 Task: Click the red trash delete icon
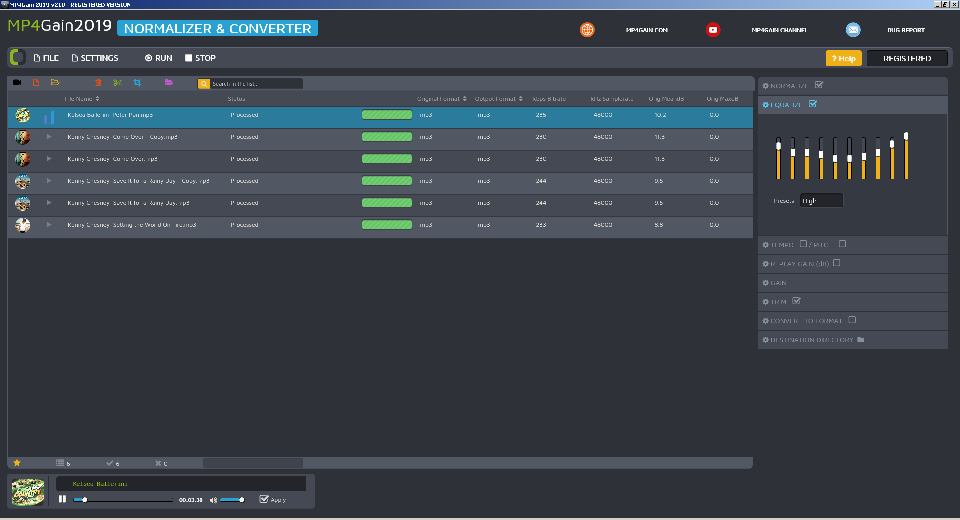click(x=98, y=83)
